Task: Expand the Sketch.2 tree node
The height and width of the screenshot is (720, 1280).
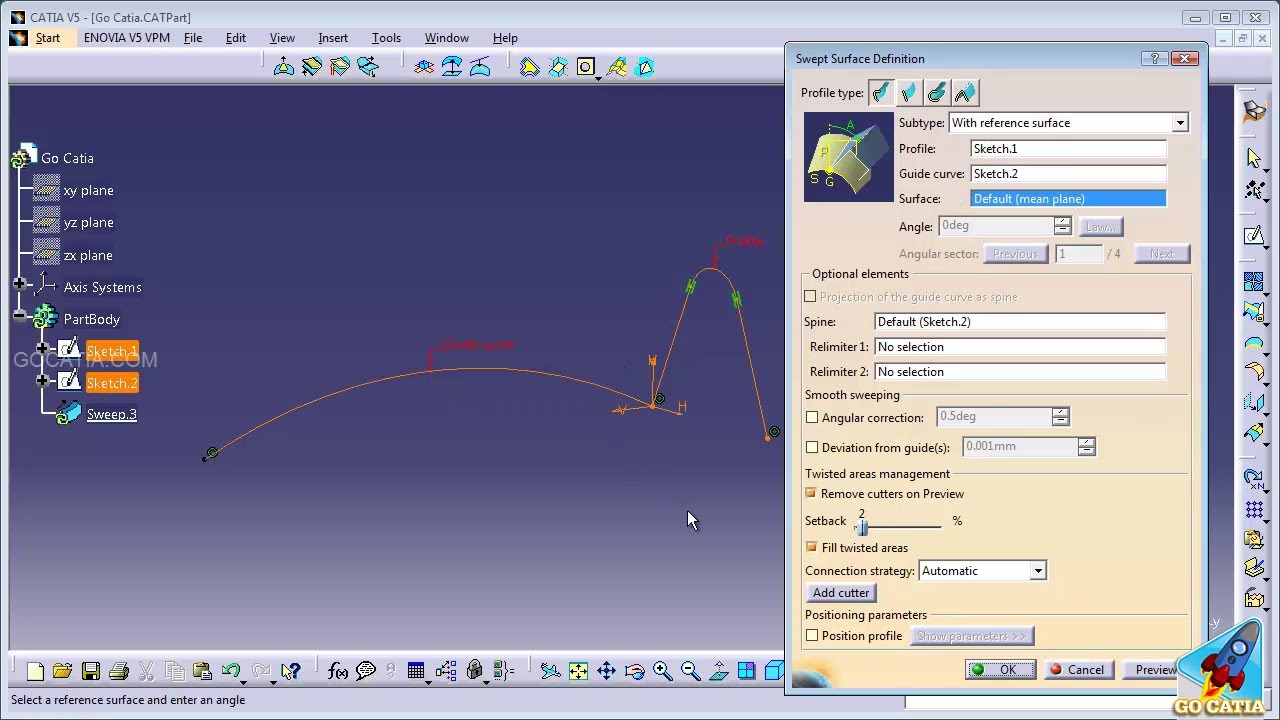Action: [x=42, y=381]
